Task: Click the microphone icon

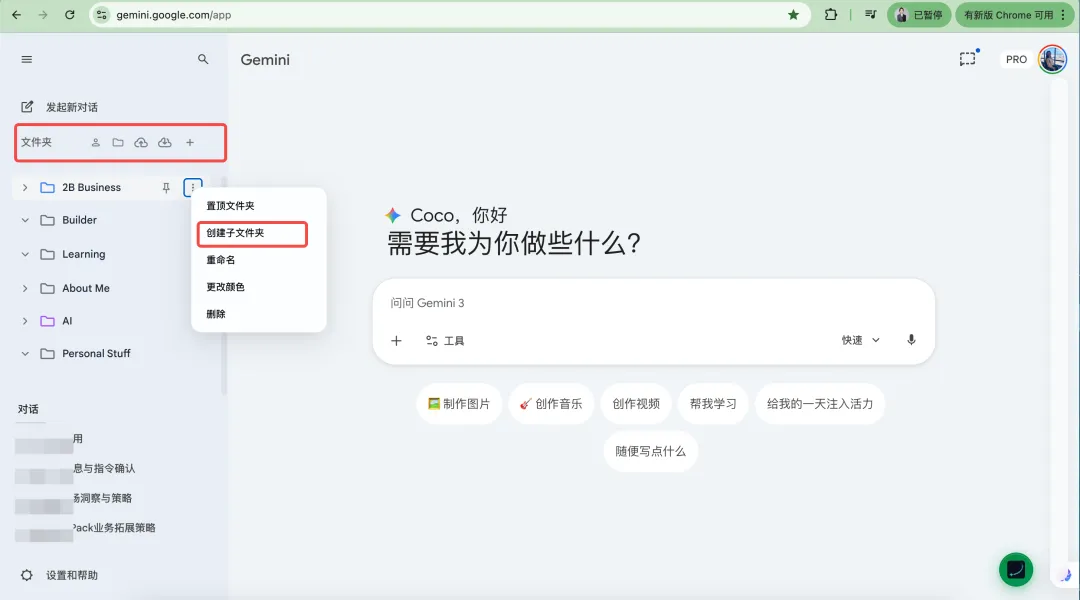Action: coord(911,340)
